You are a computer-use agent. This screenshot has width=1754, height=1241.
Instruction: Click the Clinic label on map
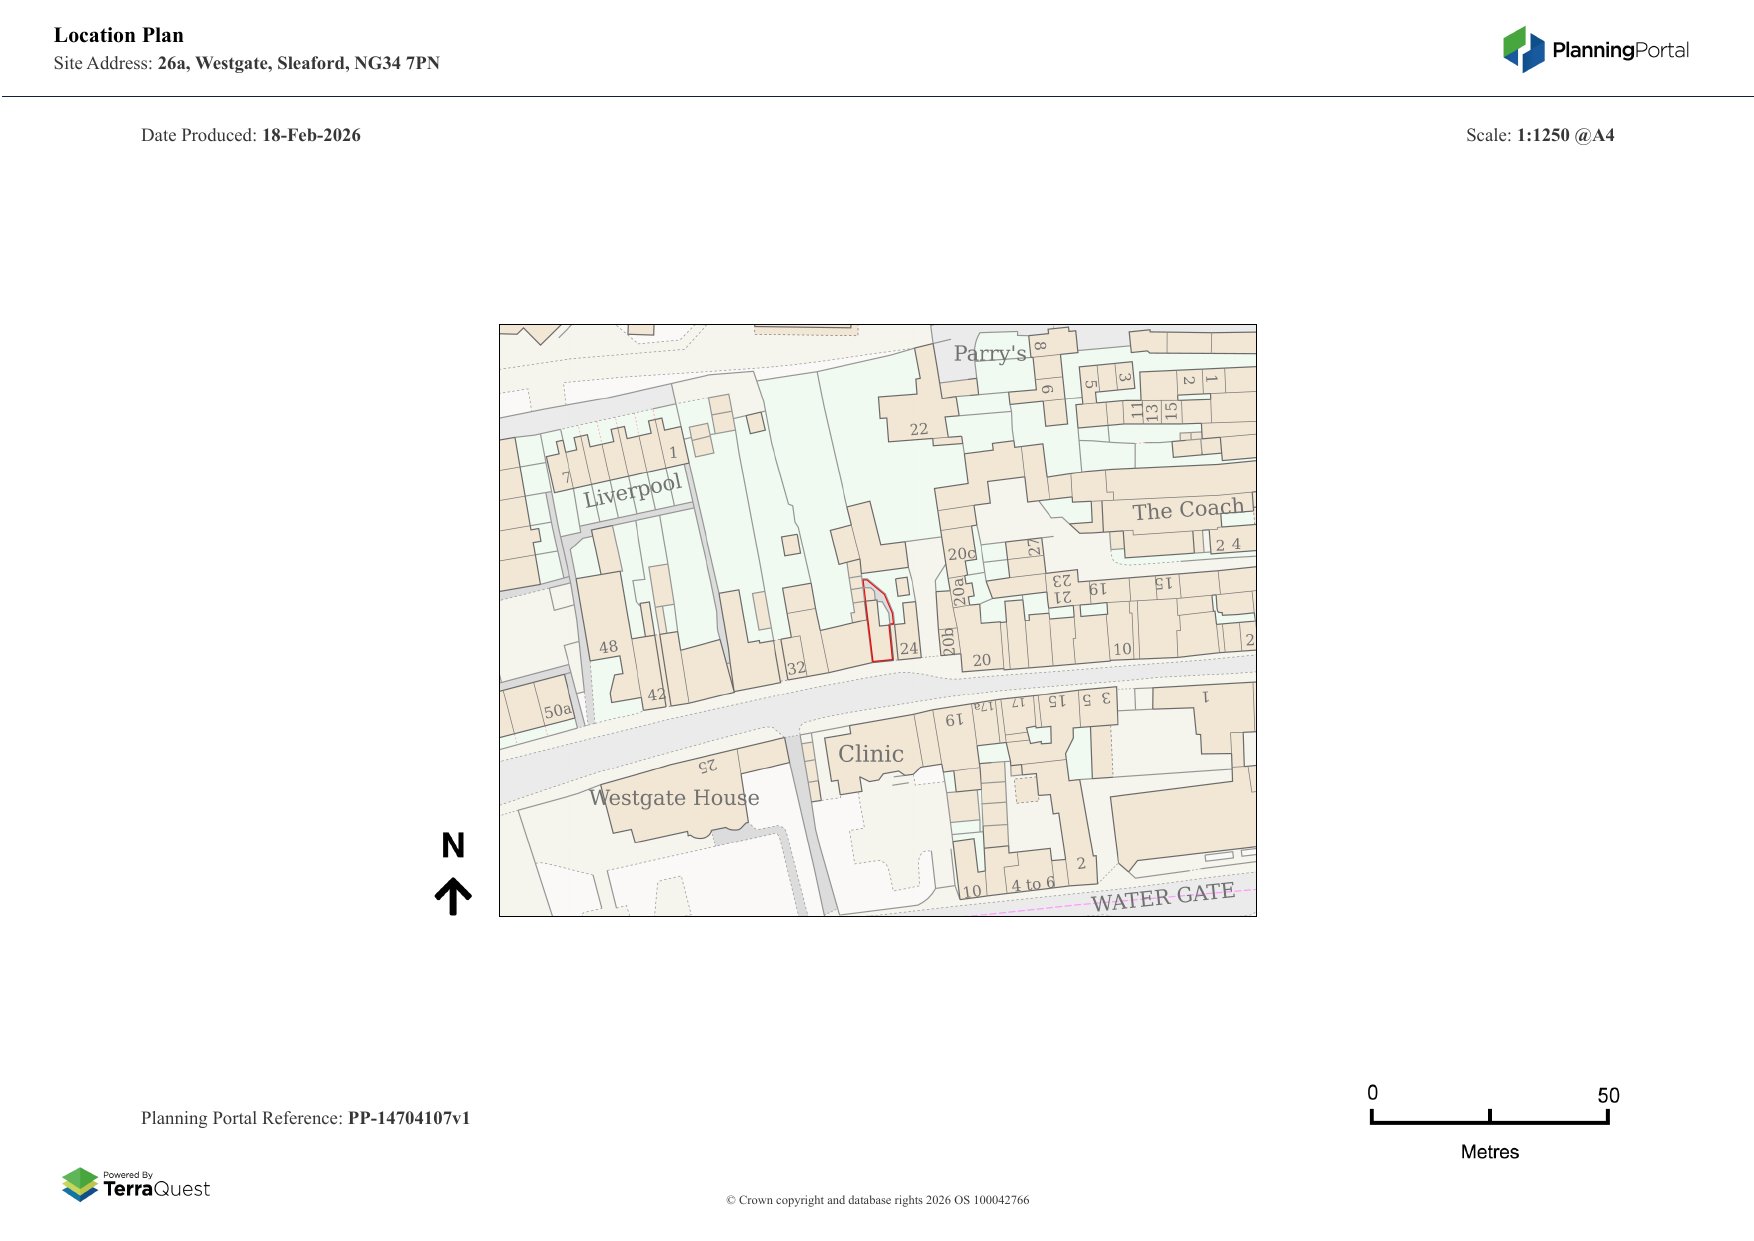[870, 754]
